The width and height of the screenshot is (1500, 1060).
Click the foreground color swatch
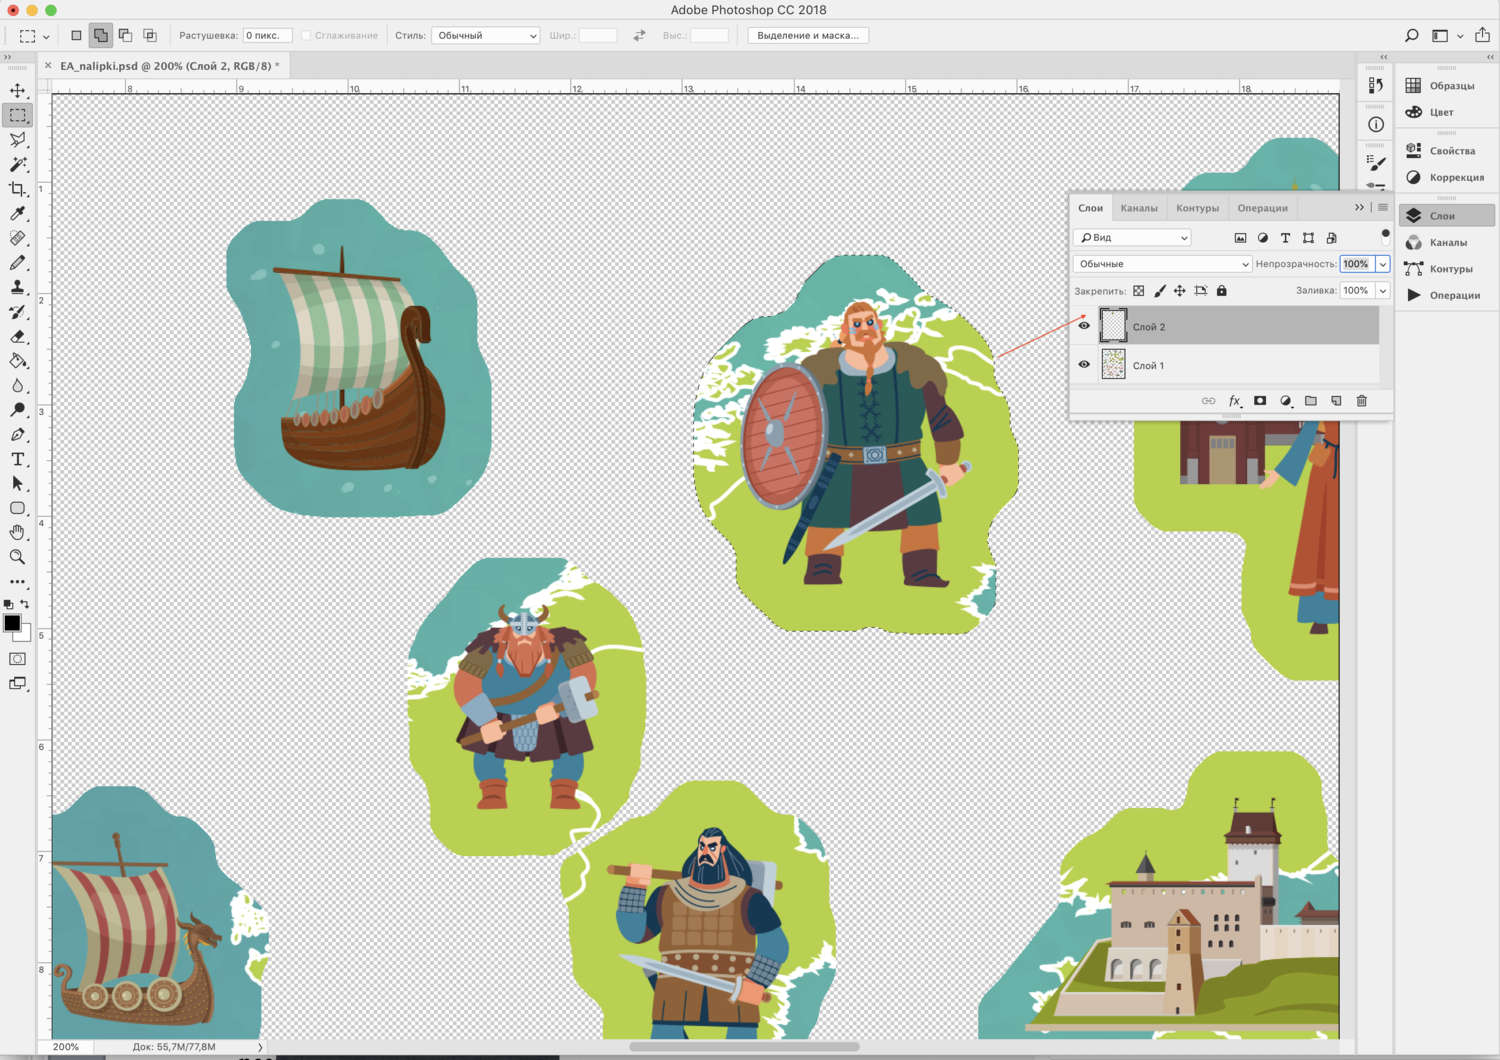point(12,623)
